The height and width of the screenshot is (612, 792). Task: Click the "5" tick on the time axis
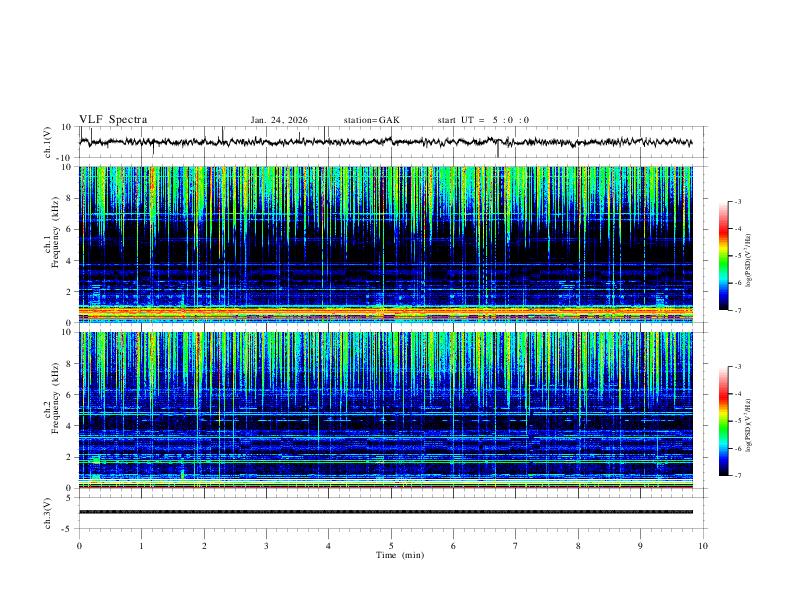tap(391, 546)
